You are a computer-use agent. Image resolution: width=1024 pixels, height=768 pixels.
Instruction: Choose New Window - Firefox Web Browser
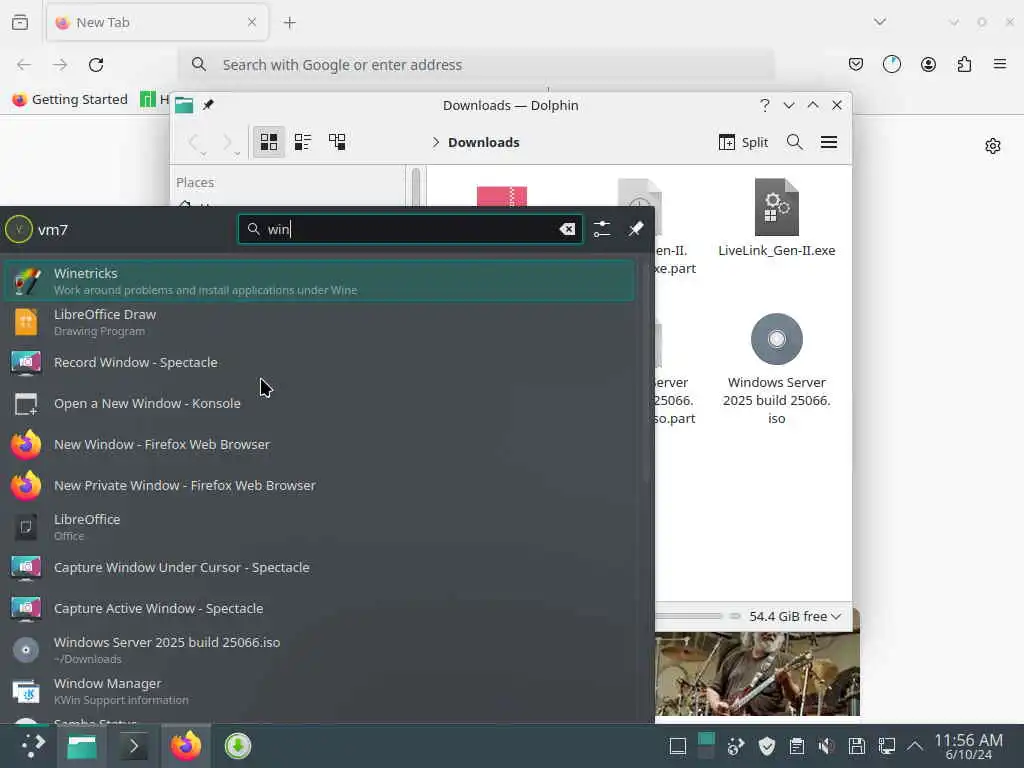tap(319, 445)
